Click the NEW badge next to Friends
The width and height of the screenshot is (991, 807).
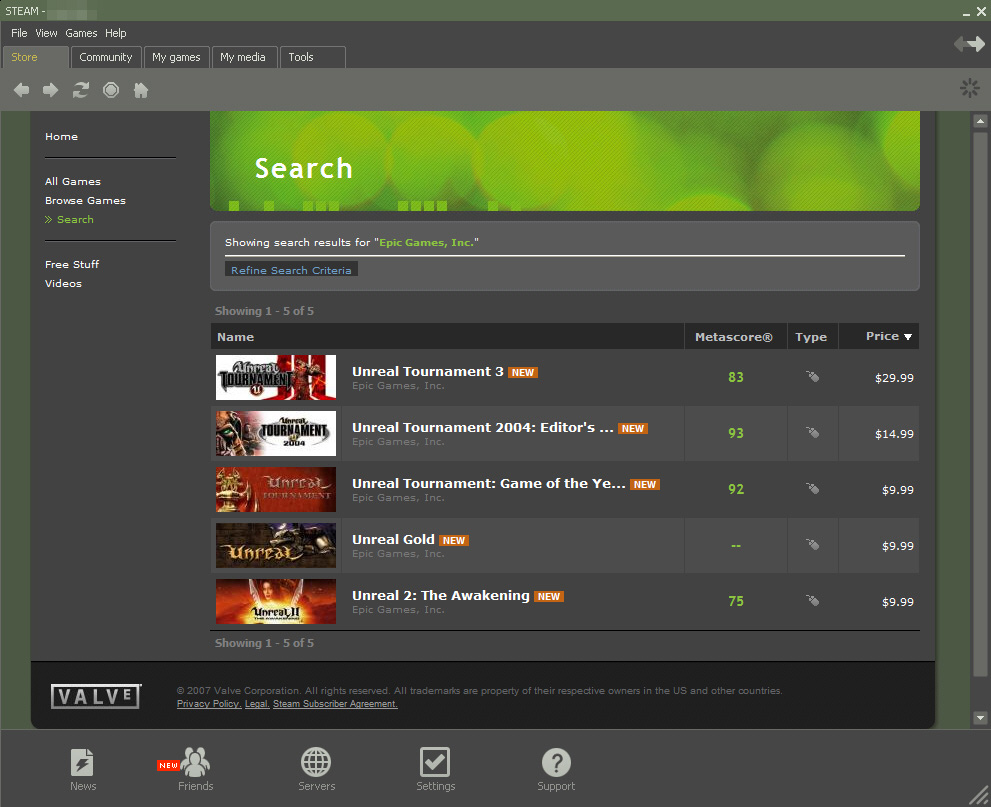pyautogui.click(x=168, y=765)
